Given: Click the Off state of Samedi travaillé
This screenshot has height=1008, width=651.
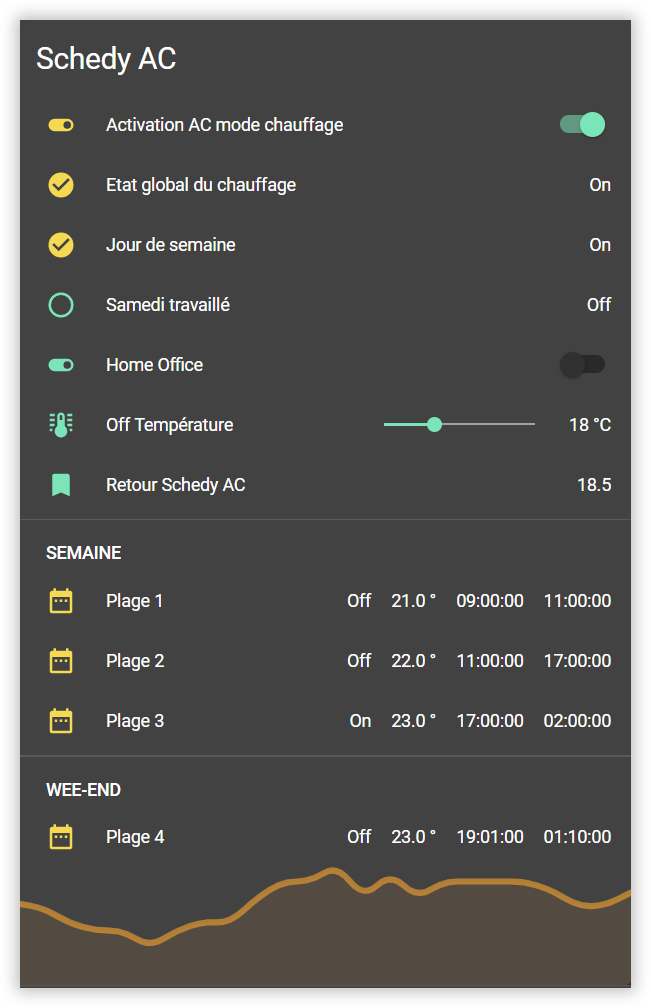Looking at the screenshot, I should 598,305.
